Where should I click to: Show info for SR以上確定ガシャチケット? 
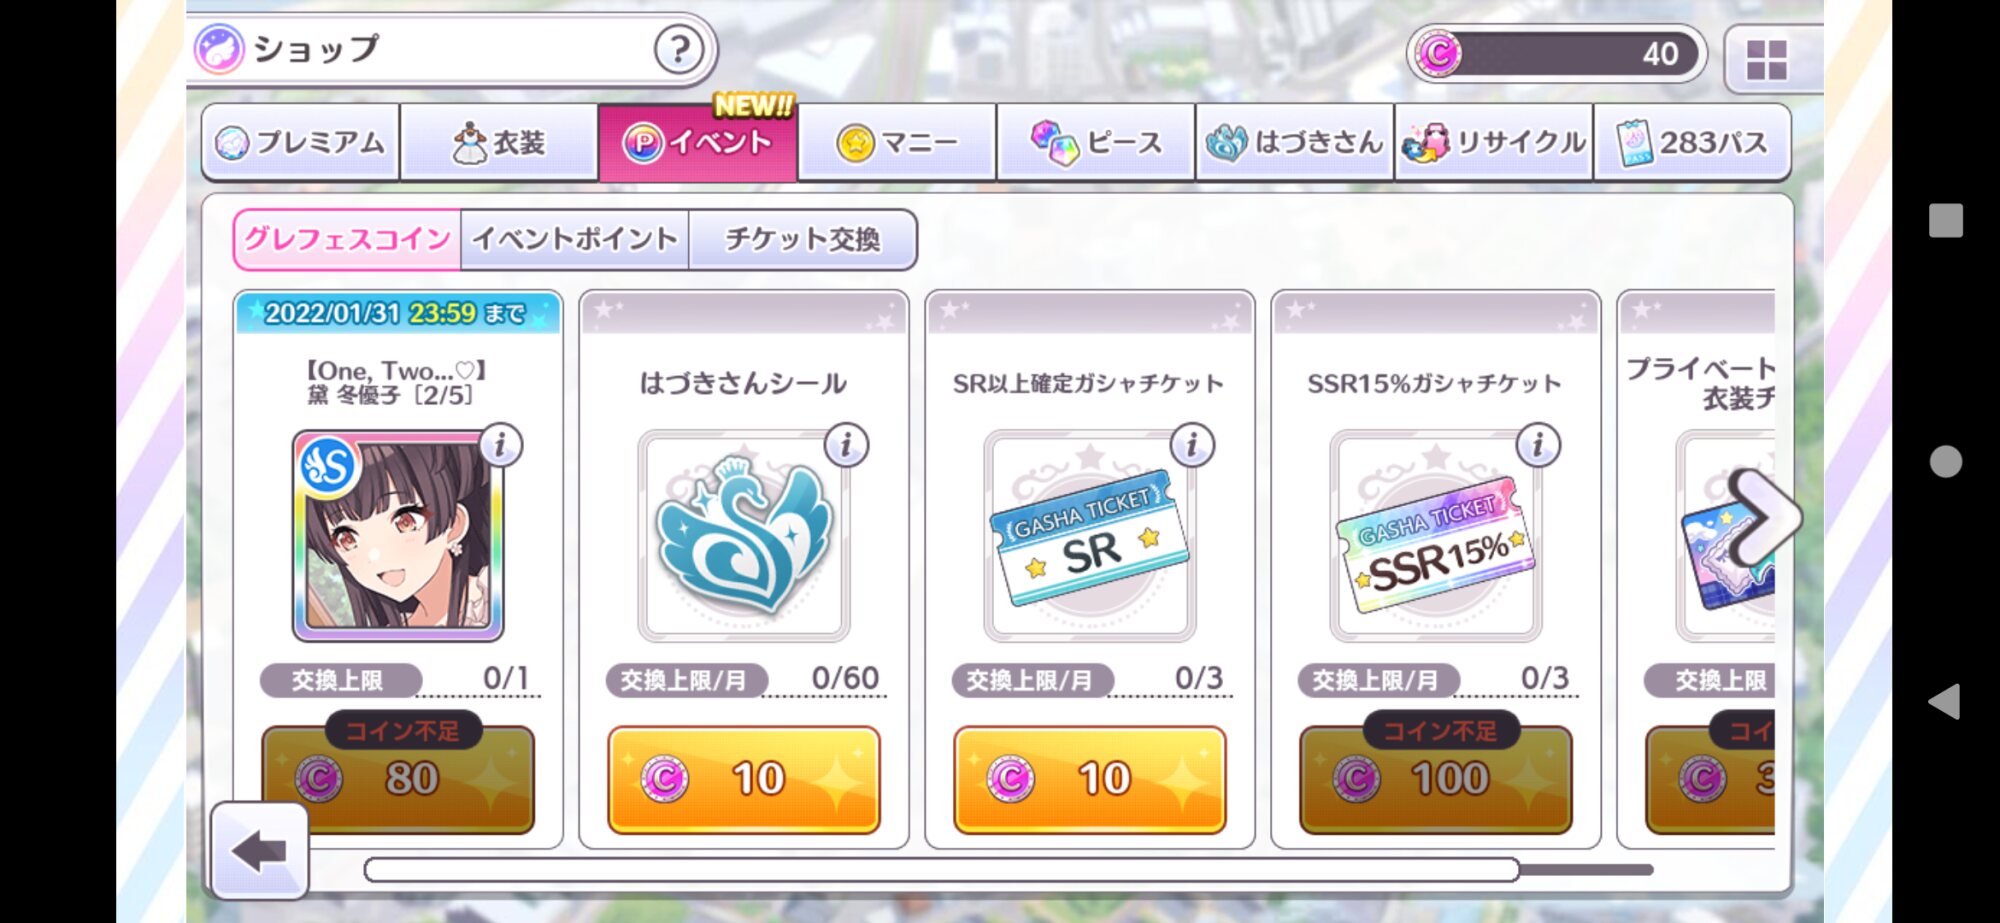[1192, 444]
